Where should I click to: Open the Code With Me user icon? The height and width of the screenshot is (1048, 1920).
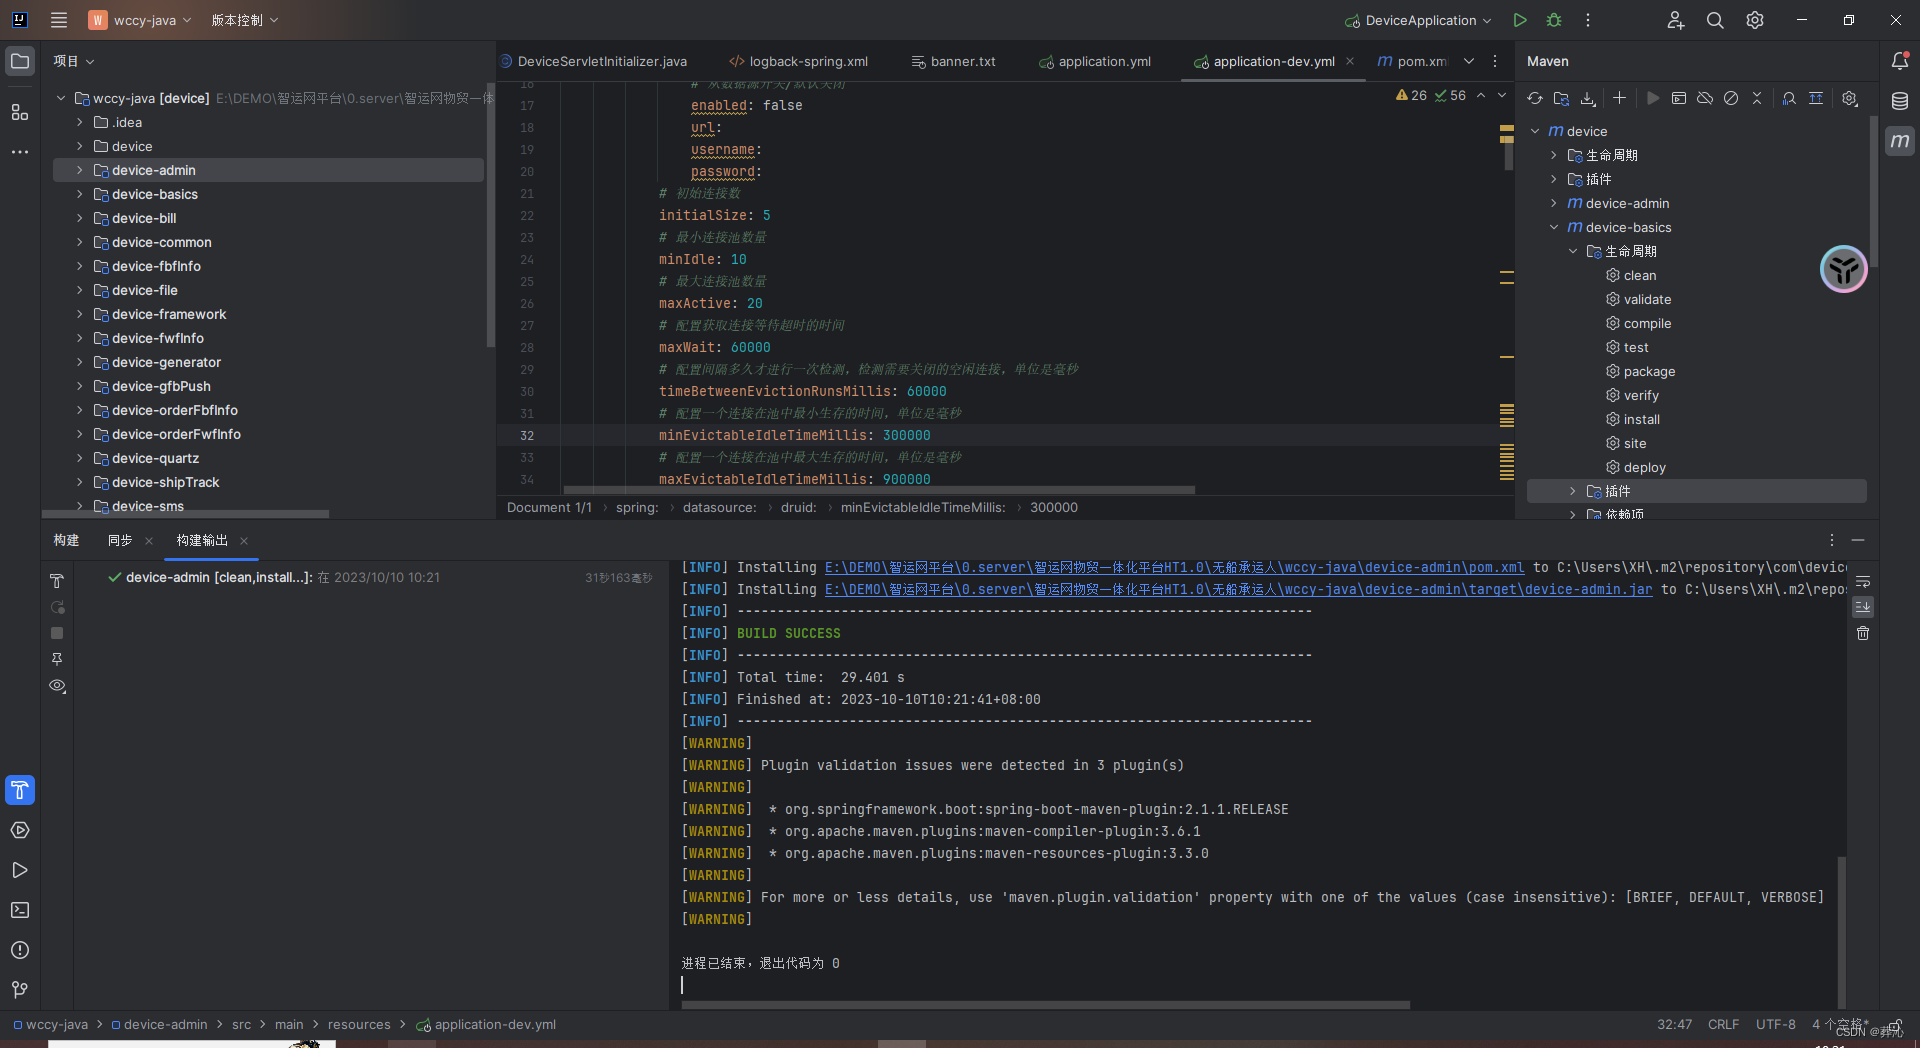[1676, 20]
